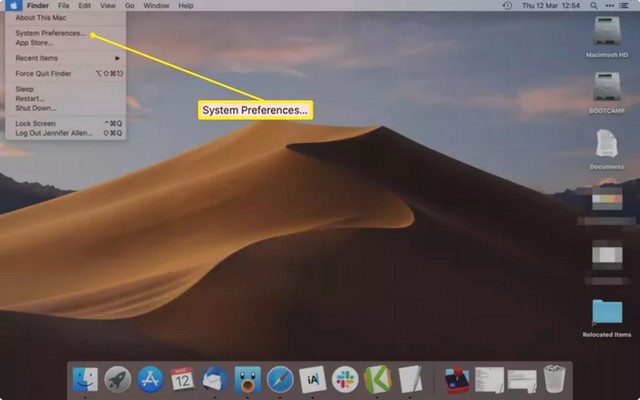The image size is (640, 400).
Task: Launch Safari from the dock
Action: coord(279,379)
